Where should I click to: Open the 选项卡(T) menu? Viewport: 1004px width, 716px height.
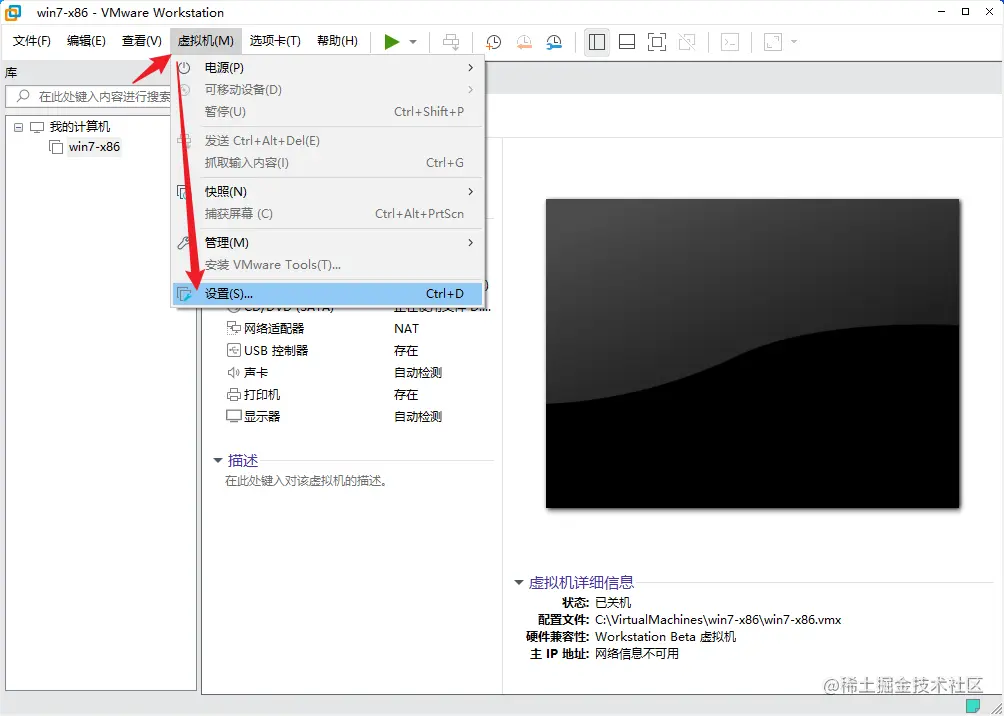275,41
